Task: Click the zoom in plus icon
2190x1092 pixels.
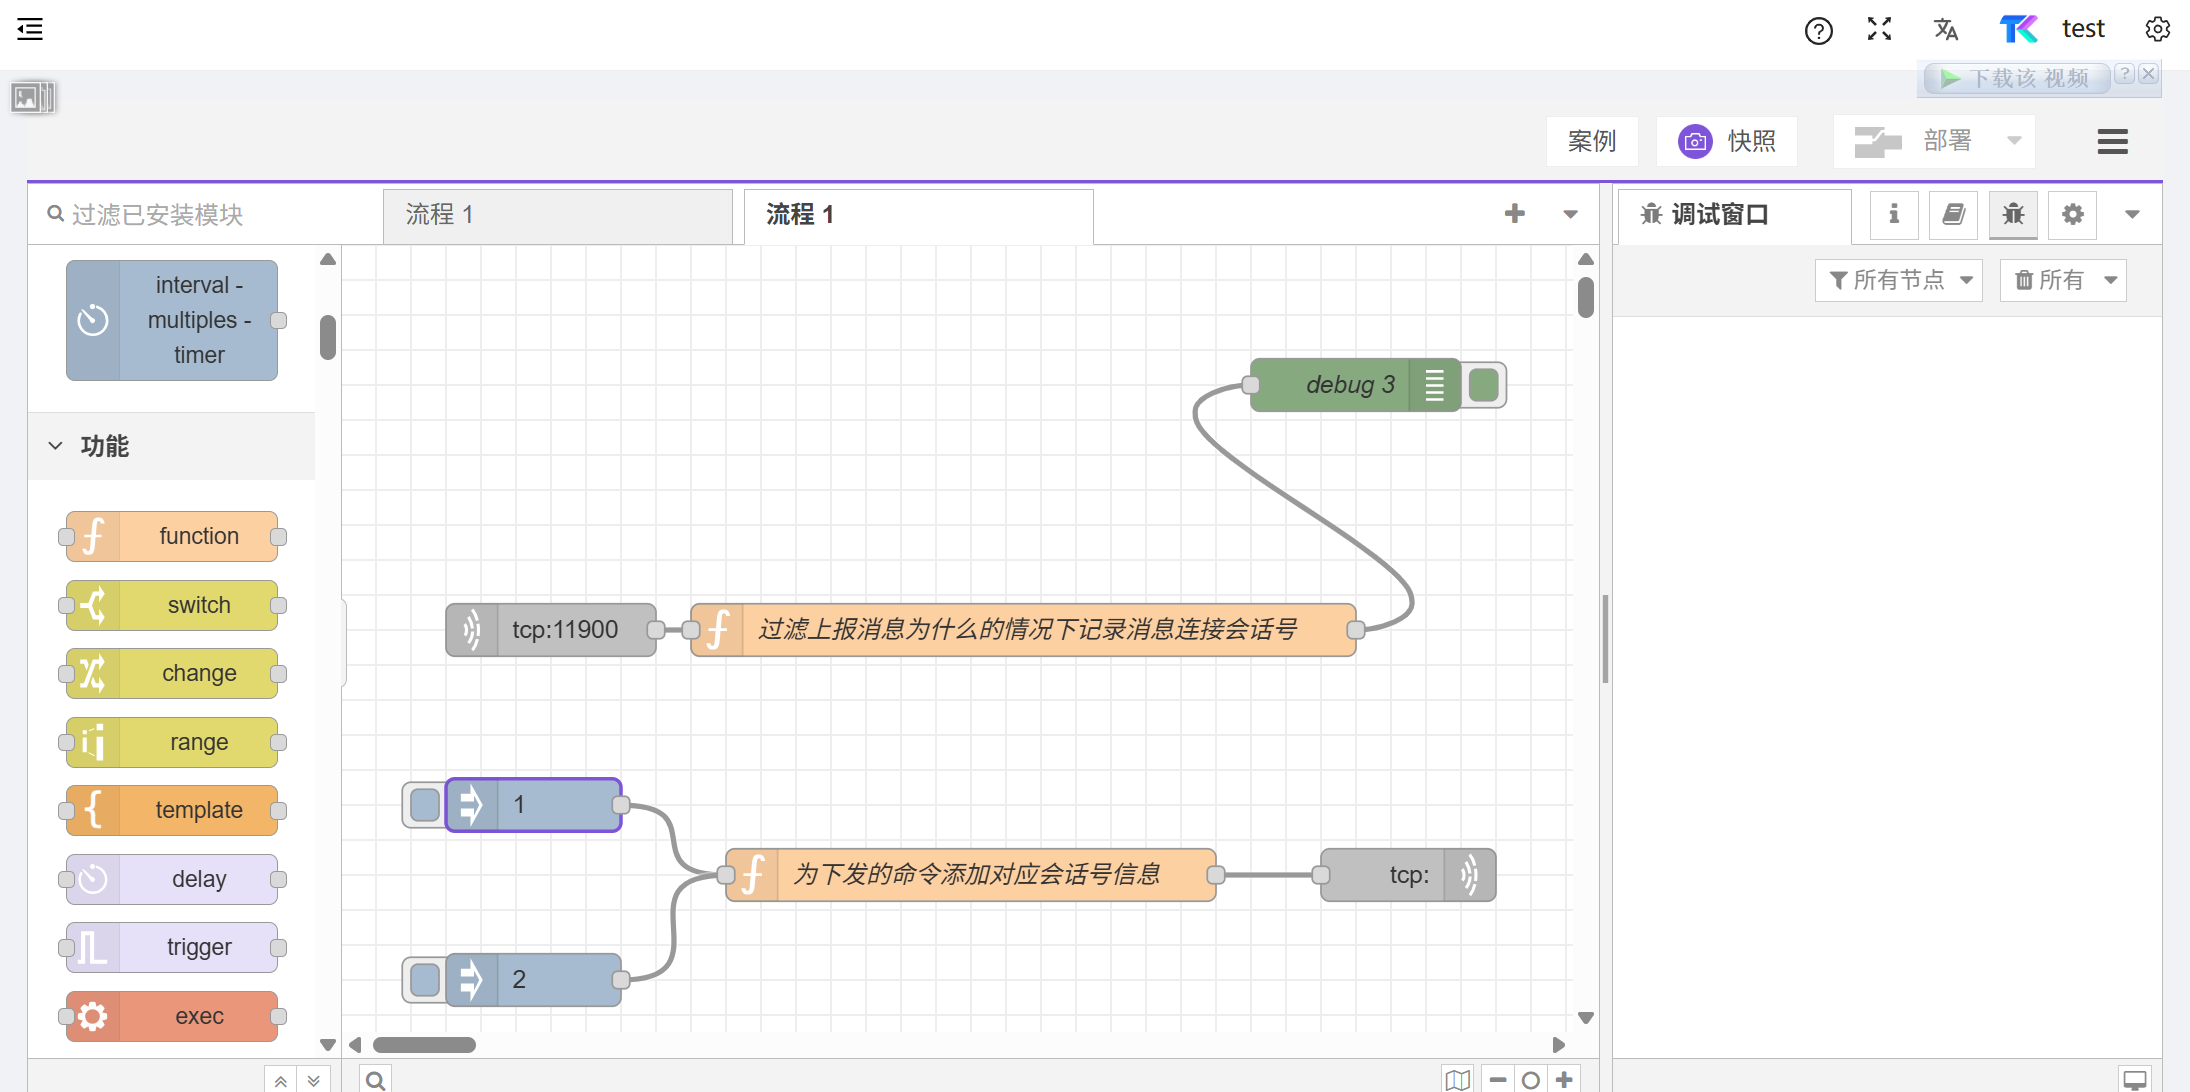Action: coord(1564,1079)
